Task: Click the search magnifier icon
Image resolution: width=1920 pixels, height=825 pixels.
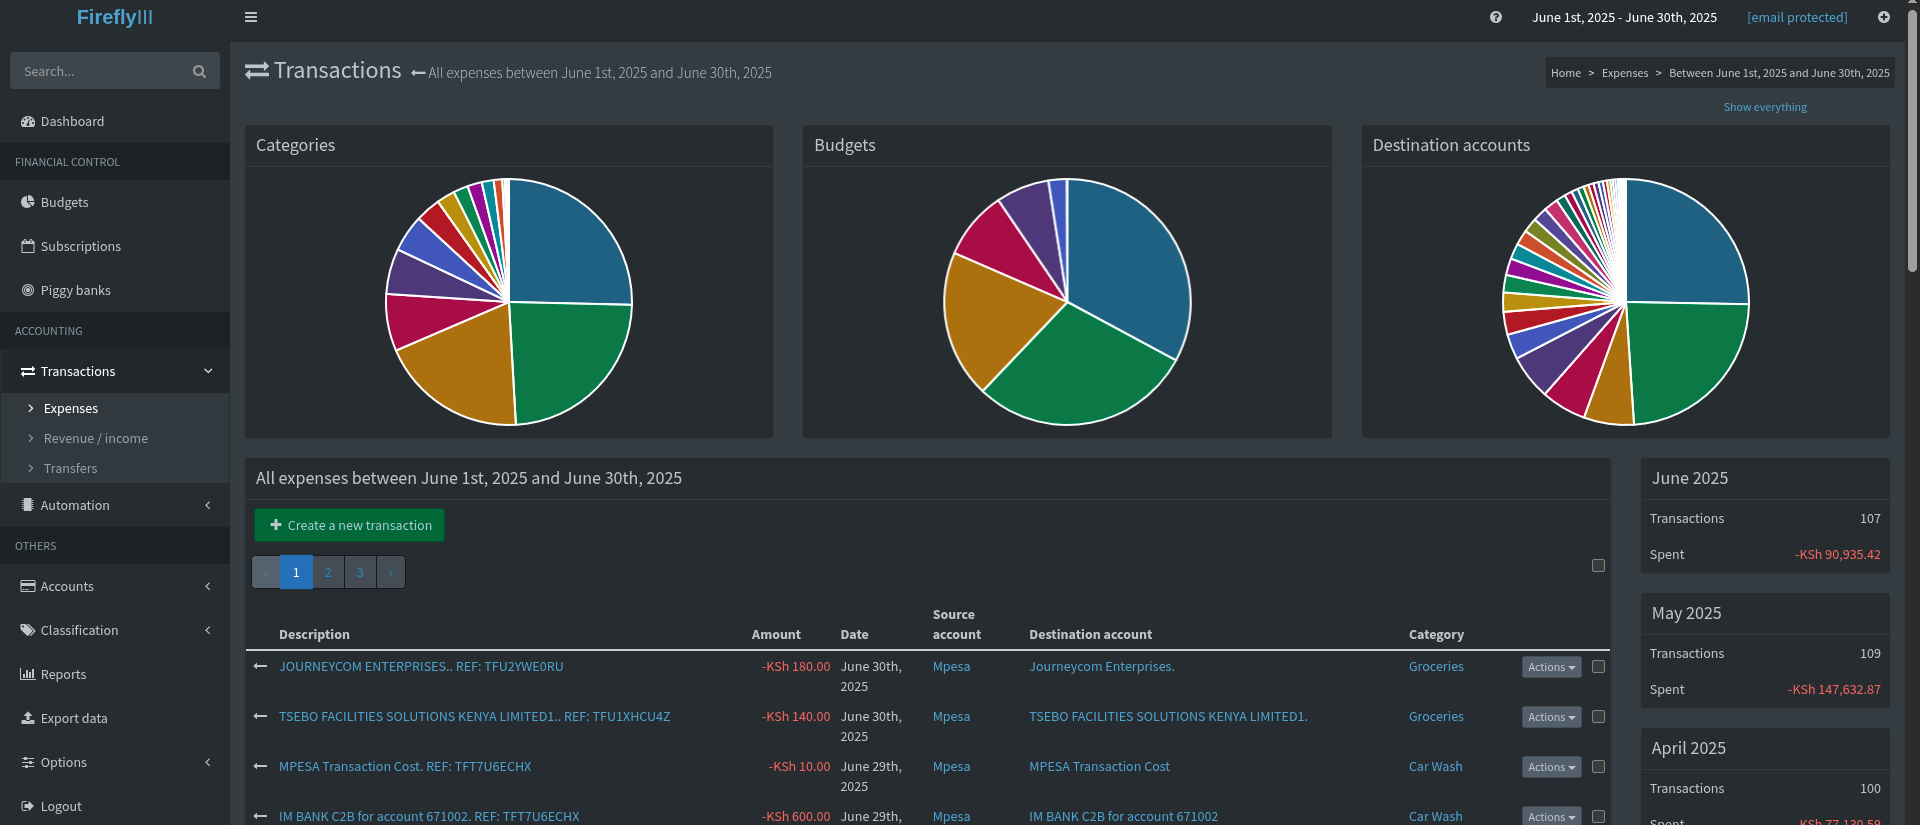Action: 199,72
